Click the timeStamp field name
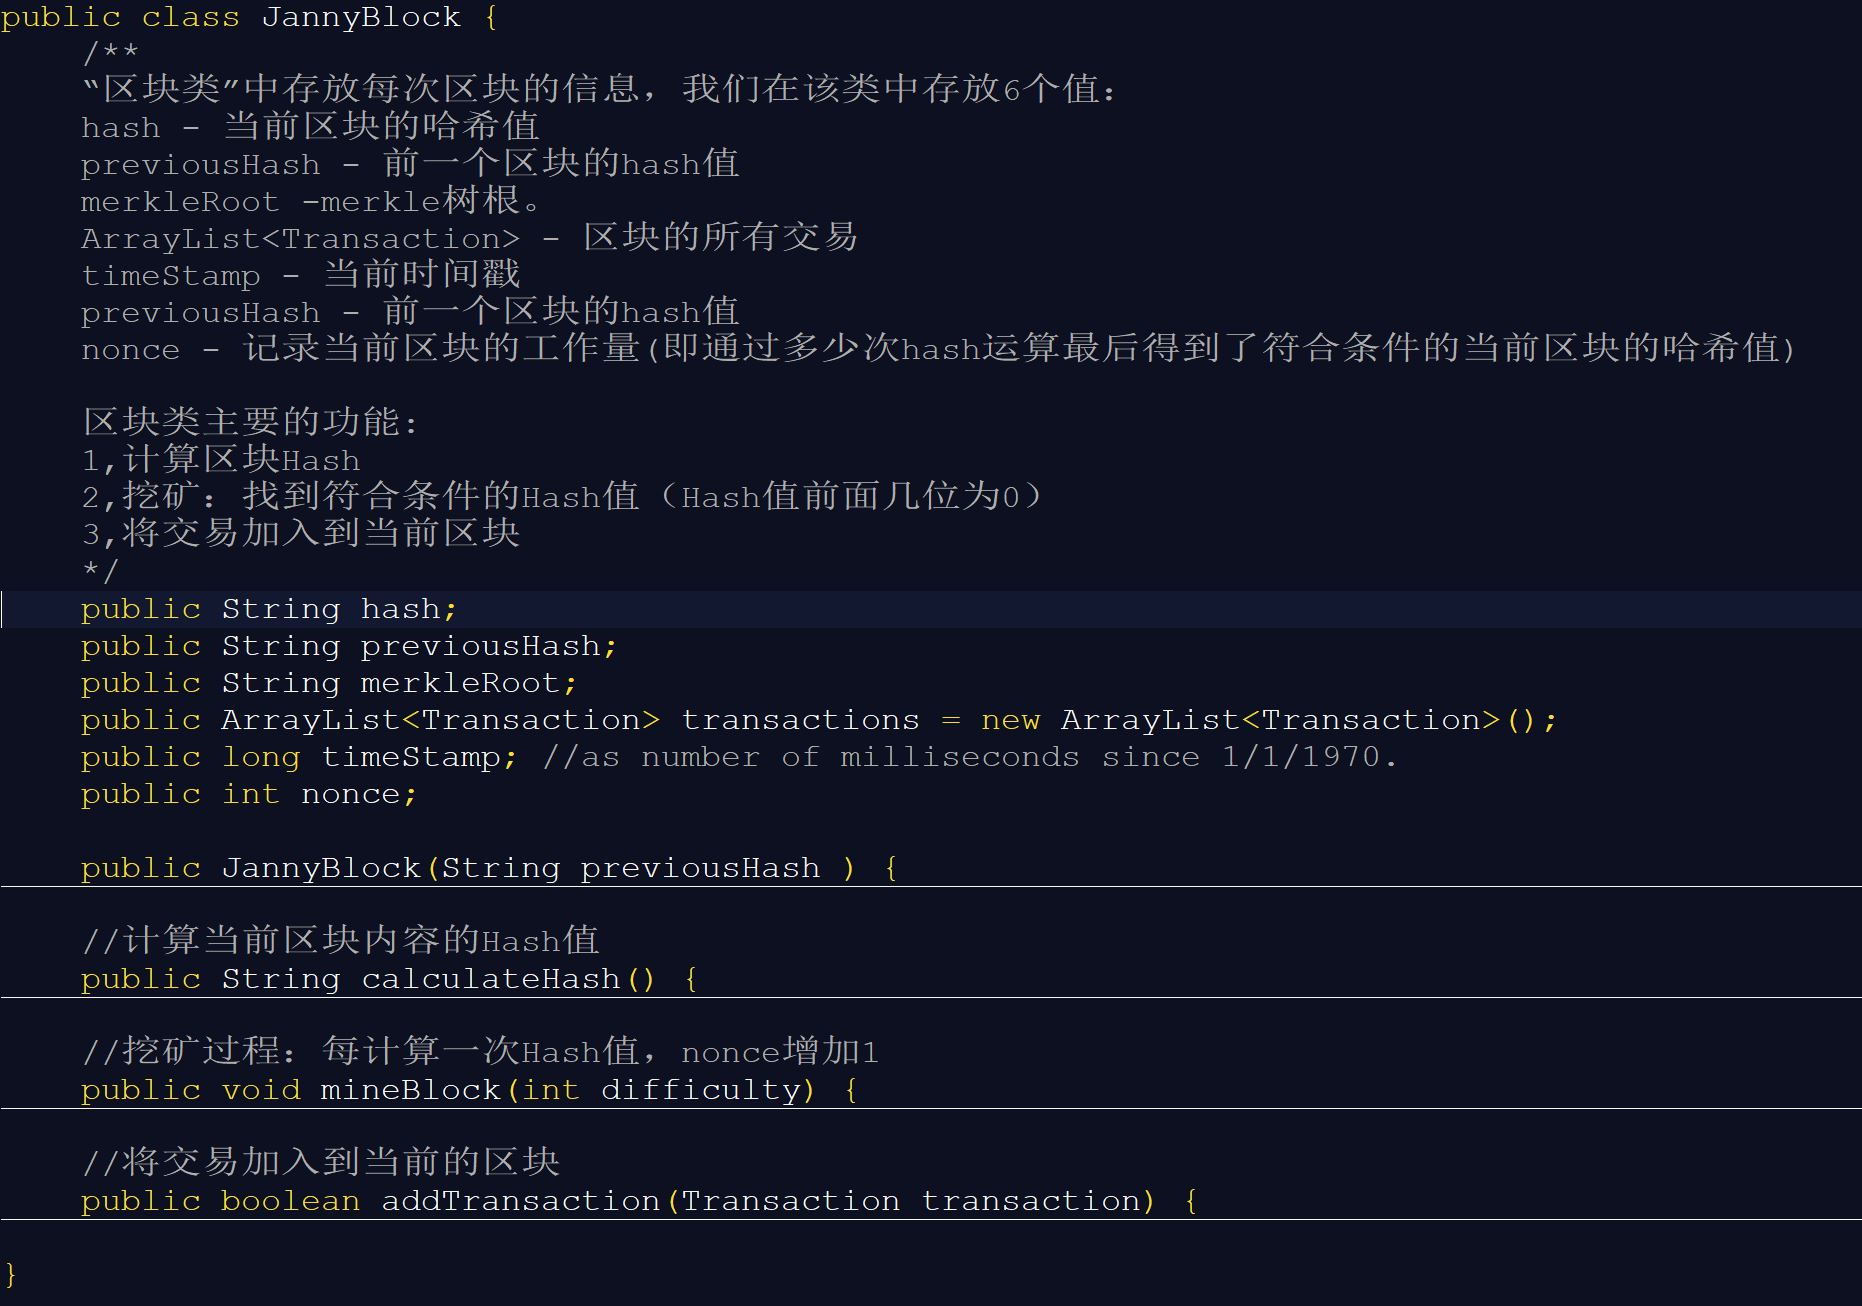 [x=411, y=757]
